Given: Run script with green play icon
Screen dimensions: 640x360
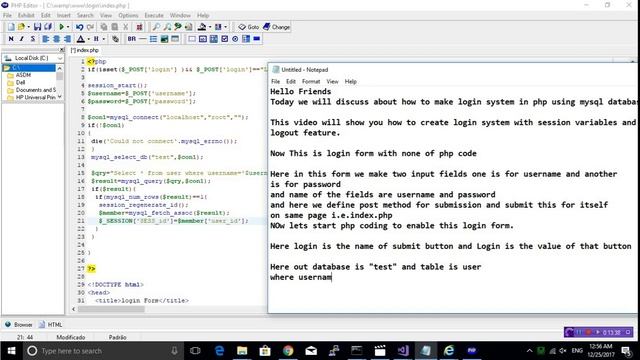Looking at the screenshot, I should pos(61,27).
